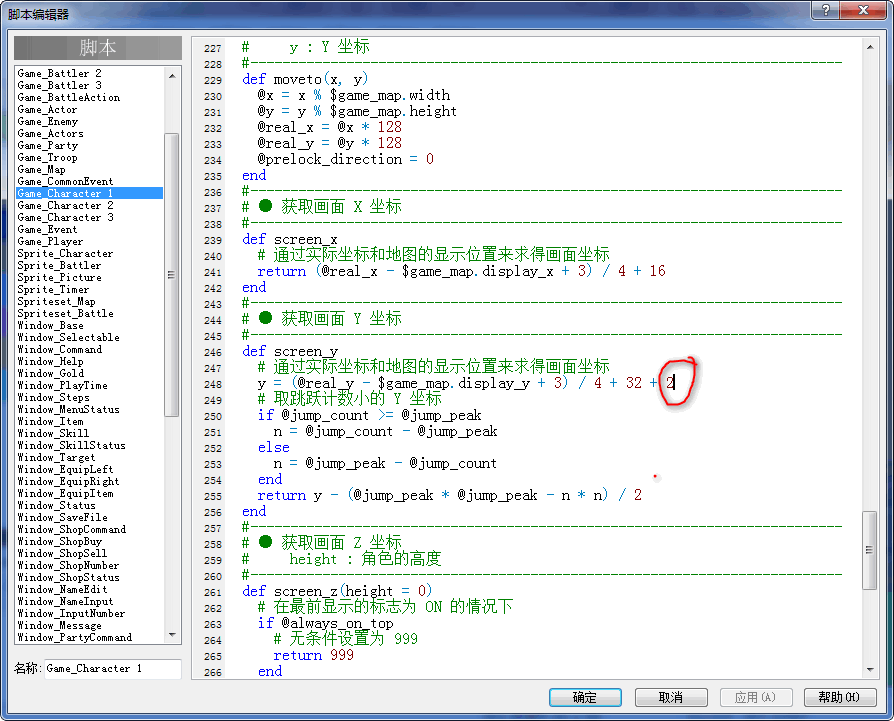The width and height of the screenshot is (894, 721).
Task: Open help with 帮助(H) button
Action: click(x=840, y=697)
